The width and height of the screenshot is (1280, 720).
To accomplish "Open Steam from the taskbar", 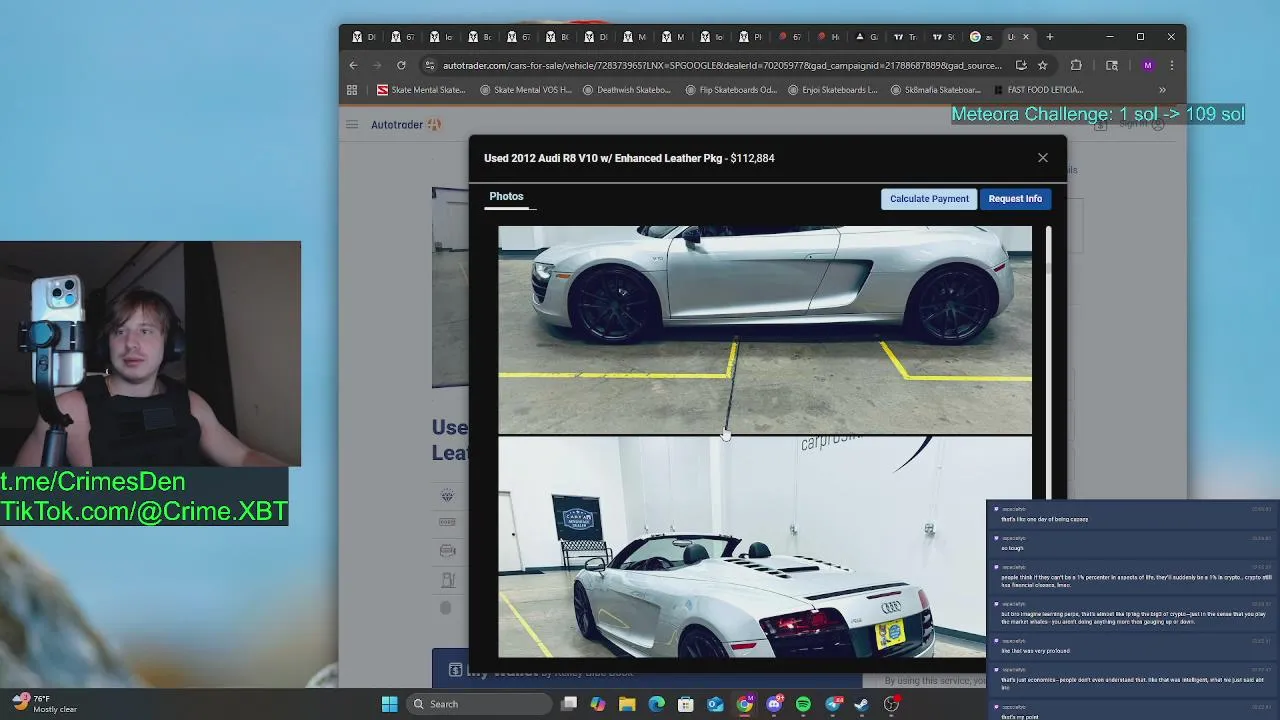I will (862, 704).
